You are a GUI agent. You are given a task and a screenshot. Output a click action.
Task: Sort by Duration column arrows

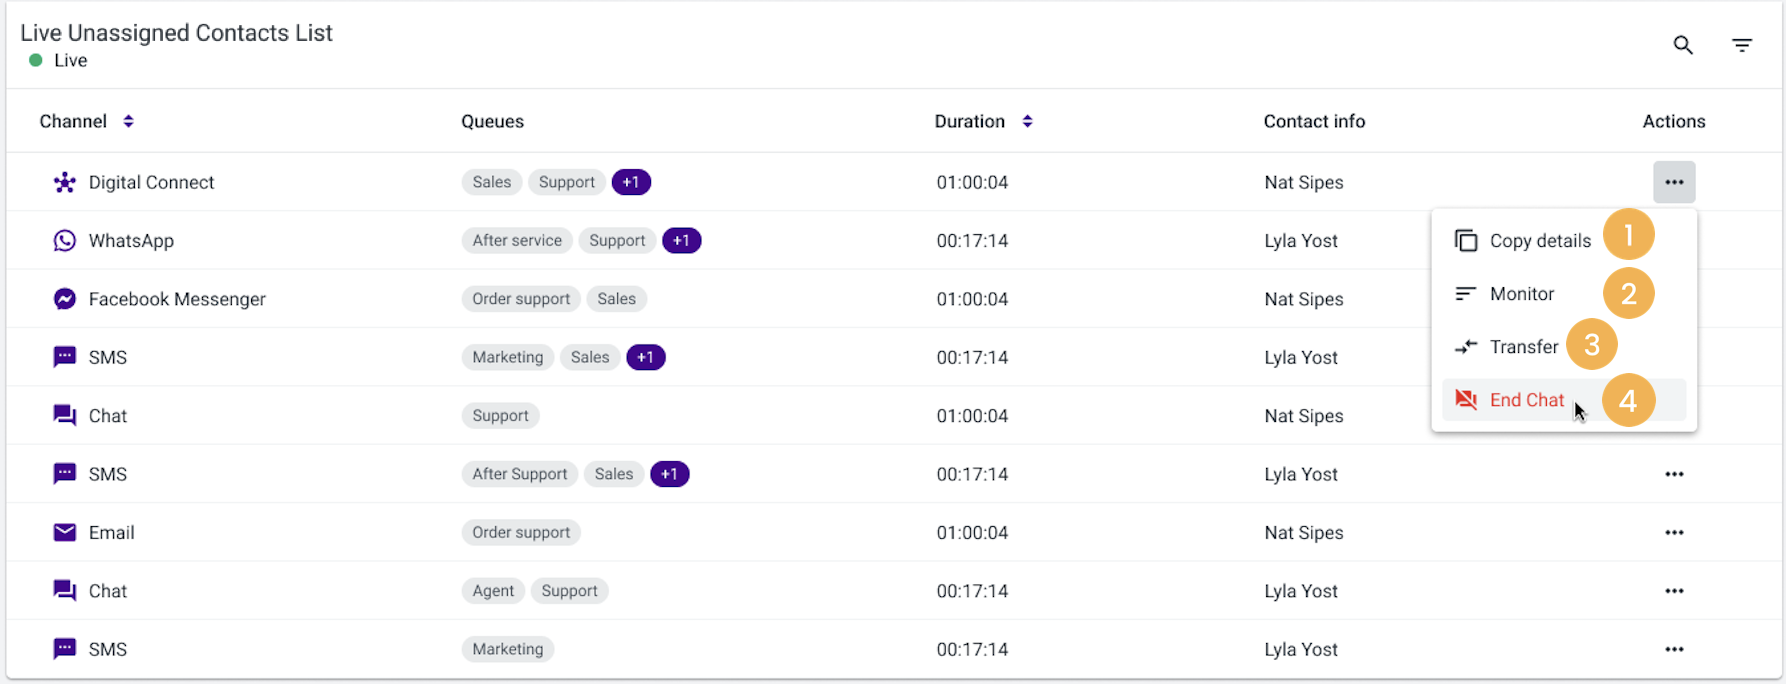[x=1027, y=121]
